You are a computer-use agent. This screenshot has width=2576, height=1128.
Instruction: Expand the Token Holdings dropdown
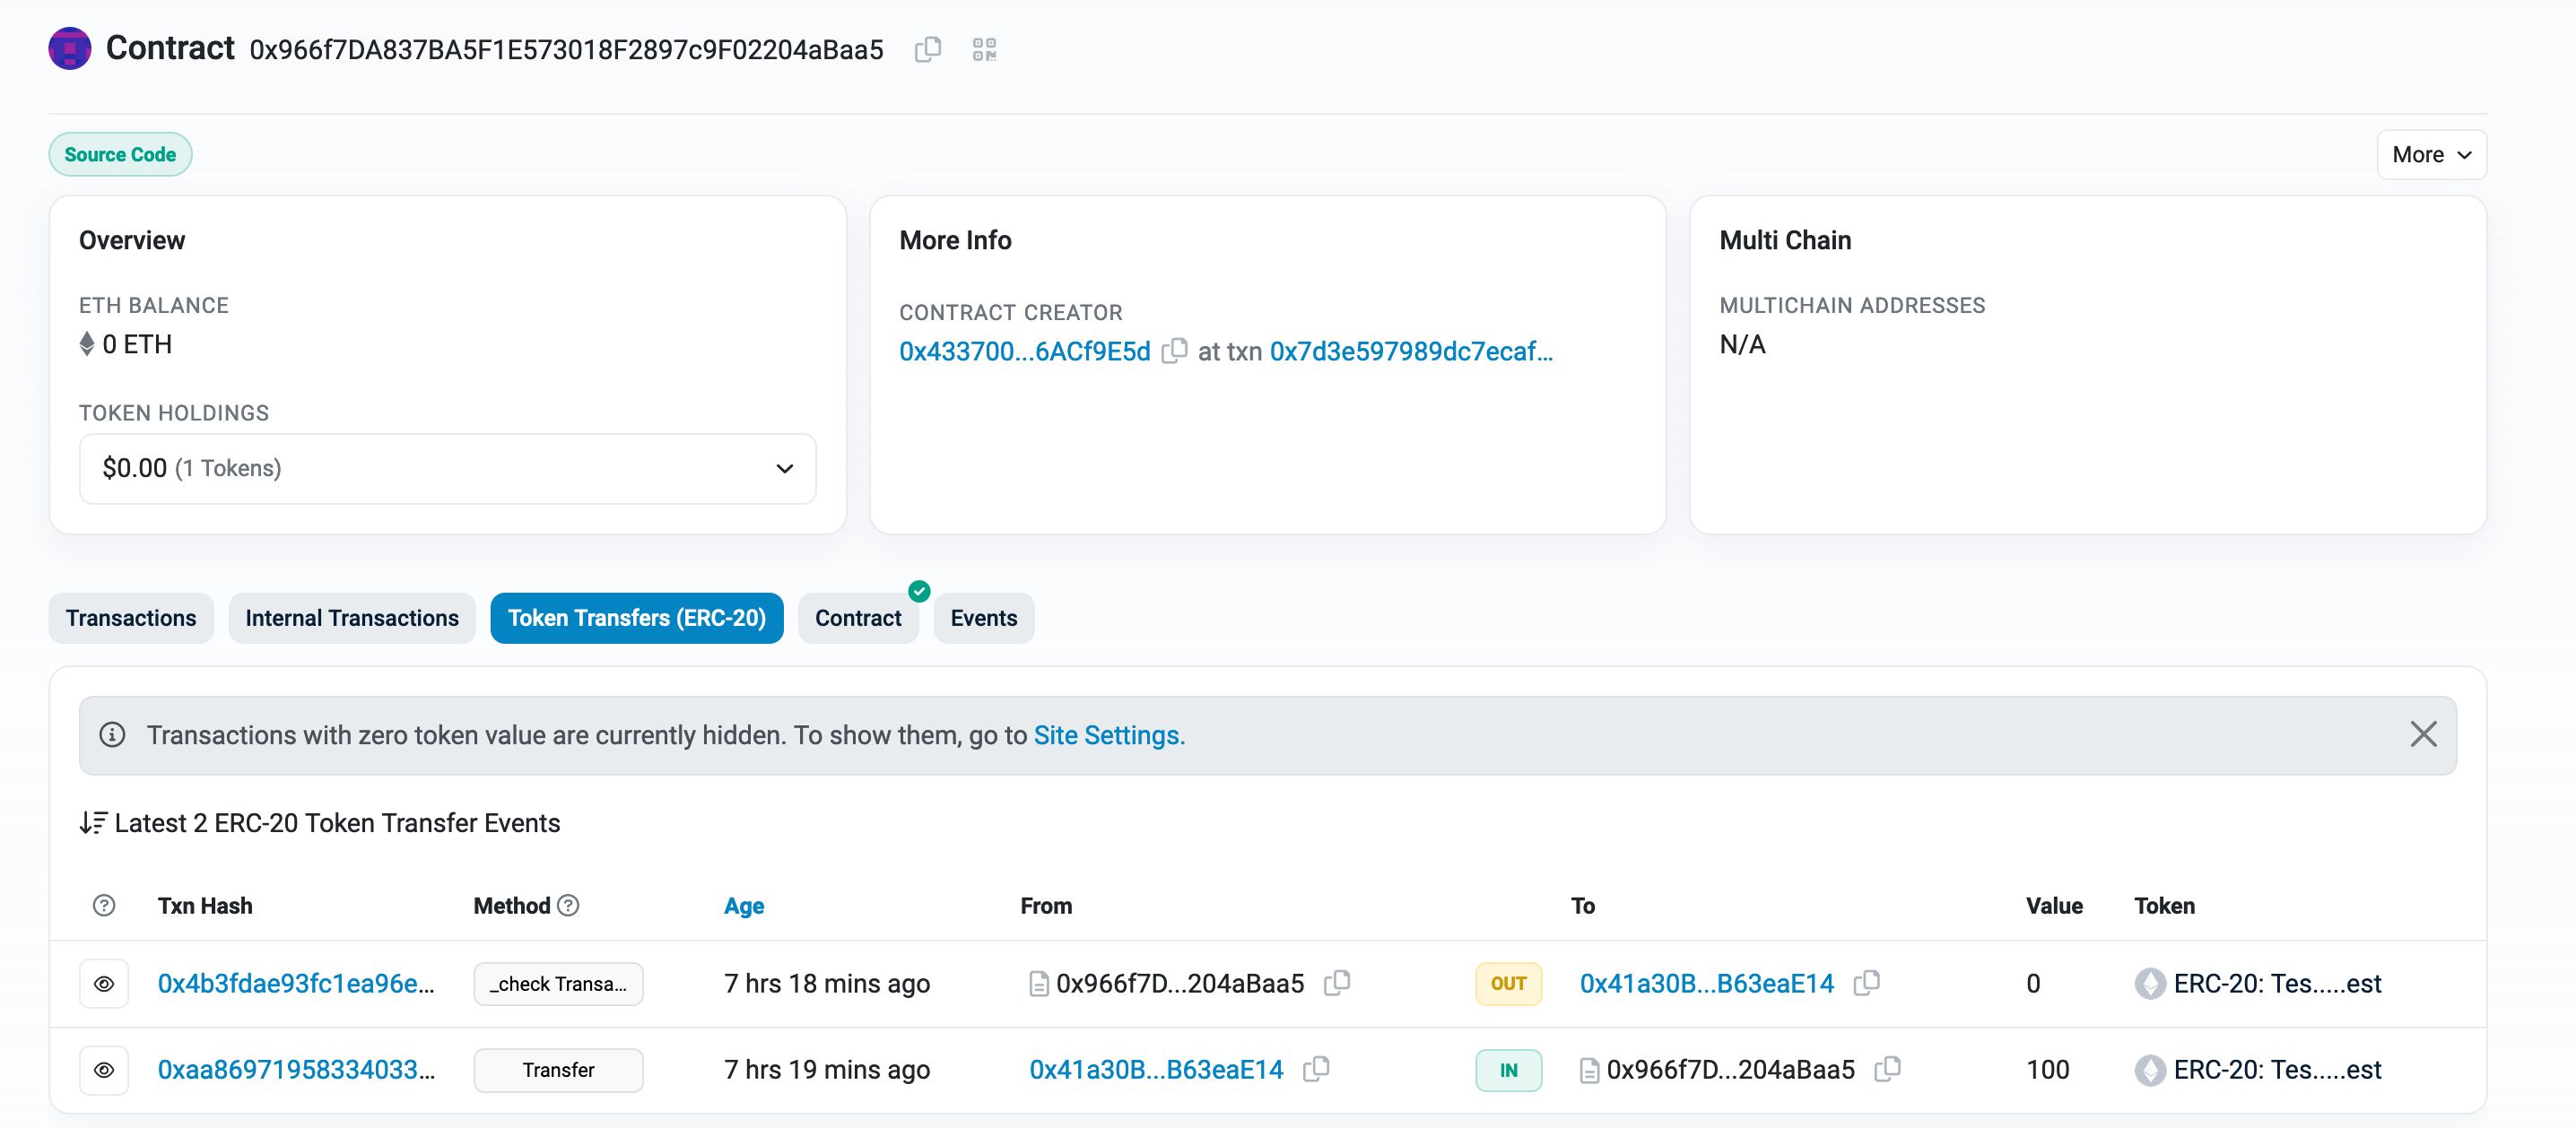448,468
